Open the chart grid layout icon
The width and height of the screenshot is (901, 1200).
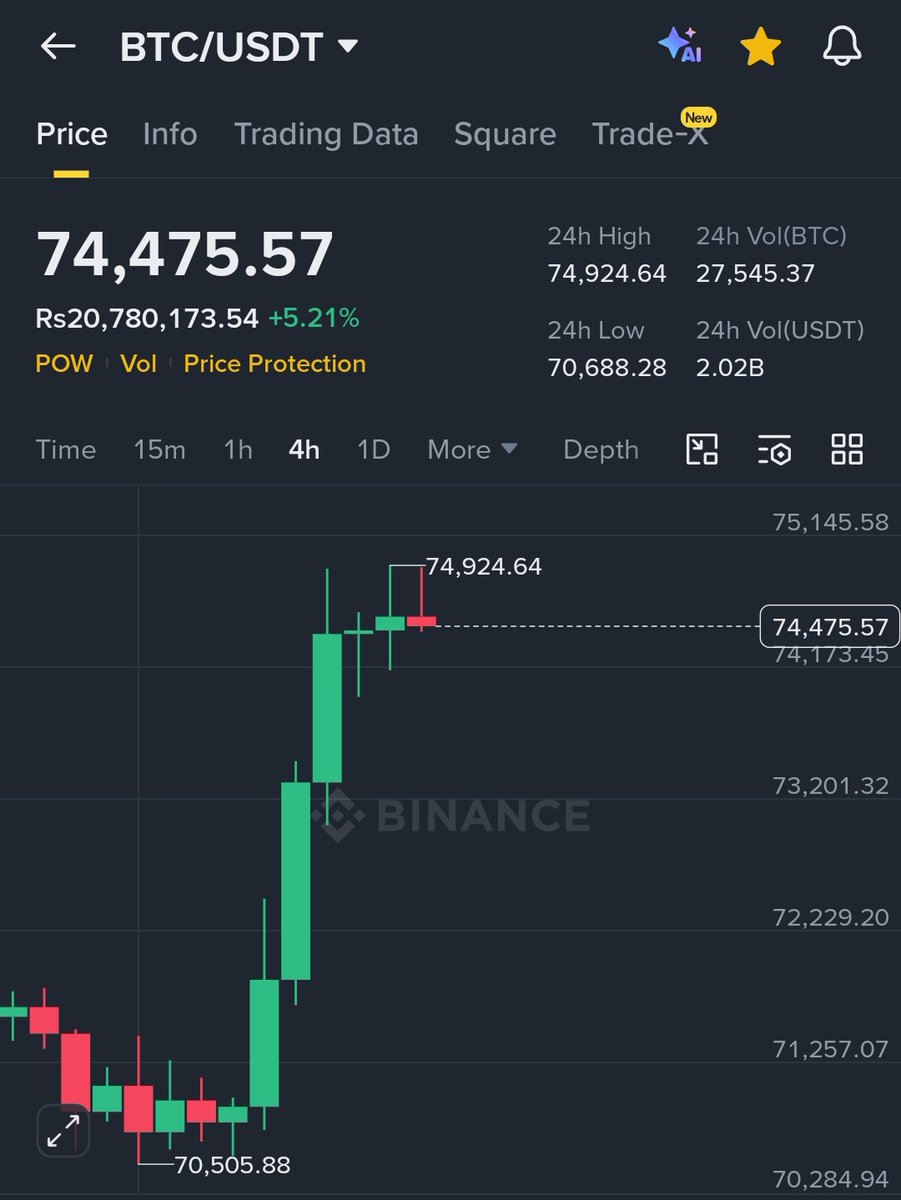tap(847, 450)
